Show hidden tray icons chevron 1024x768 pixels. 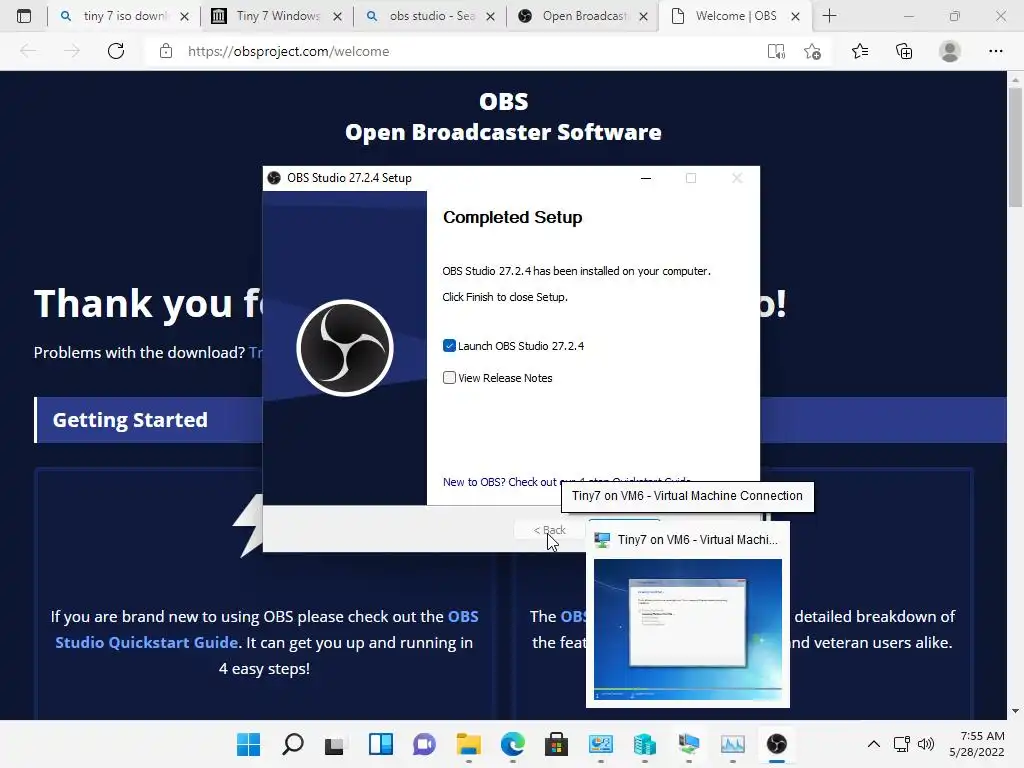click(x=874, y=744)
